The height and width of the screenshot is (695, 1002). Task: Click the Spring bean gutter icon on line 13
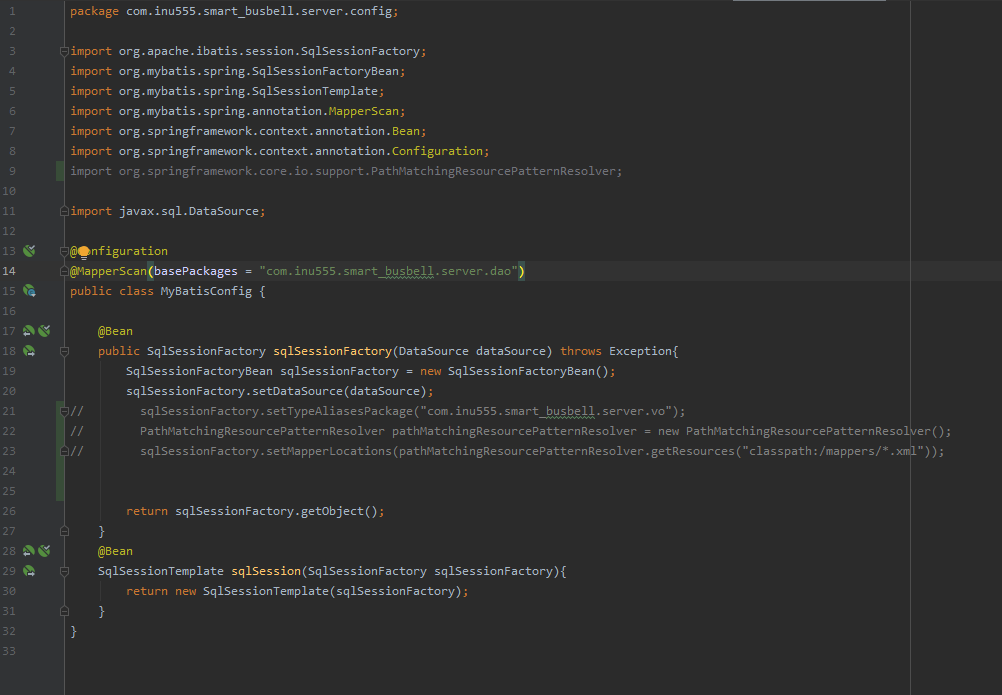(x=28, y=250)
